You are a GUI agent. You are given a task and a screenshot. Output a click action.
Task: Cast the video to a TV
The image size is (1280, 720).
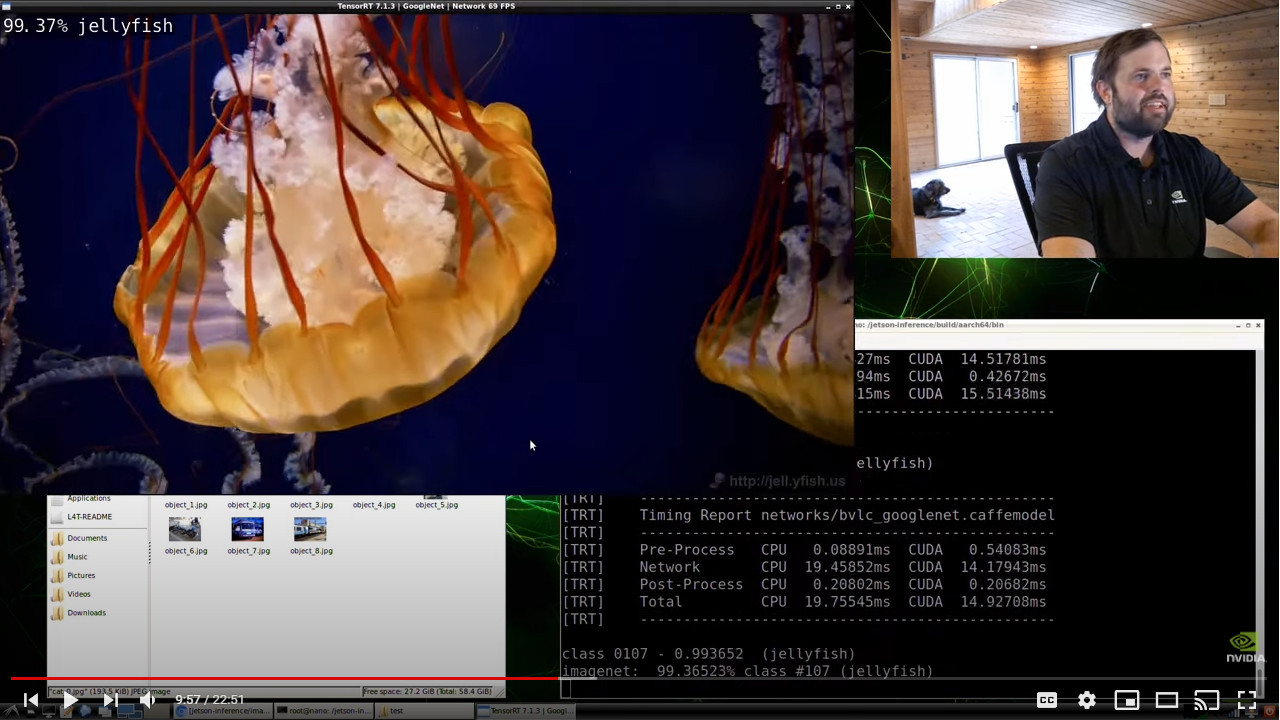coord(1207,700)
